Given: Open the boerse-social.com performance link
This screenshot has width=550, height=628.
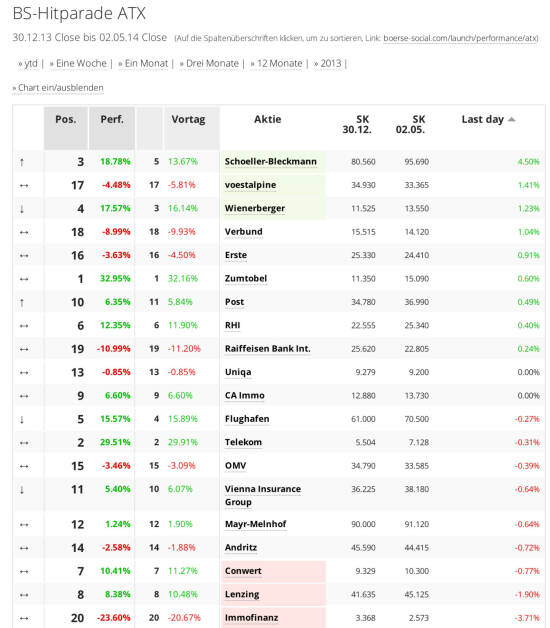Looking at the screenshot, I should (461, 38).
